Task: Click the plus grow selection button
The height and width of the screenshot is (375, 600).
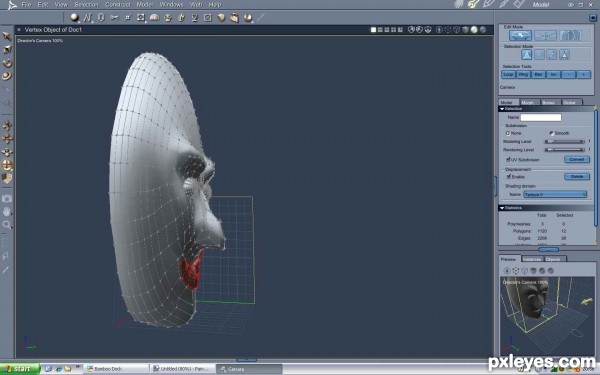Action: 584,75
